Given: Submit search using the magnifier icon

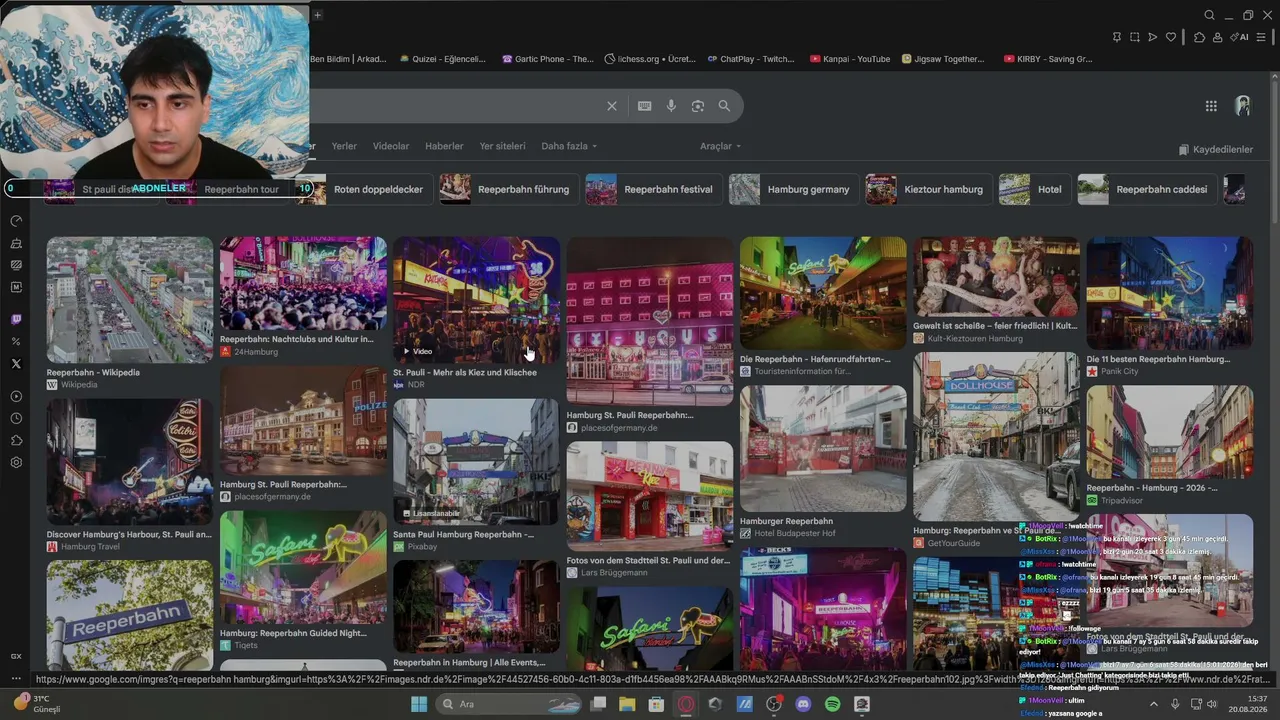Looking at the screenshot, I should coord(724,106).
